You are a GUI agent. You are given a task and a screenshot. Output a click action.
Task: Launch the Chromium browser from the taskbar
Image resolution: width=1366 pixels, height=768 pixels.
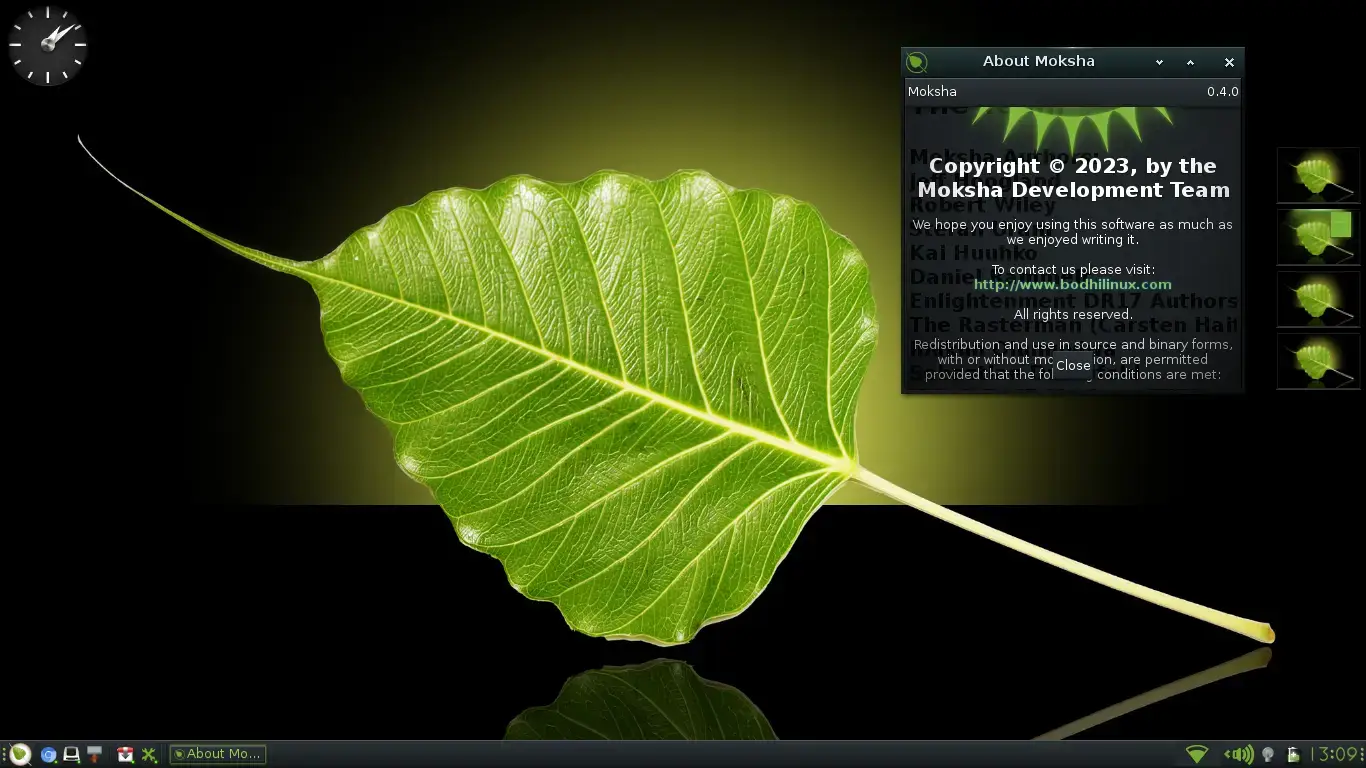47,754
